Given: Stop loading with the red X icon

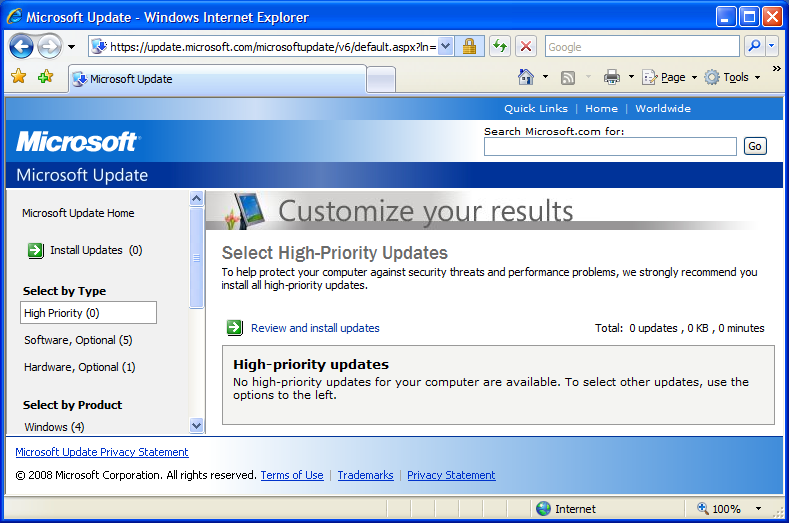Looking at the screenshot, I should pyautogui.click(x=526, y=47).
